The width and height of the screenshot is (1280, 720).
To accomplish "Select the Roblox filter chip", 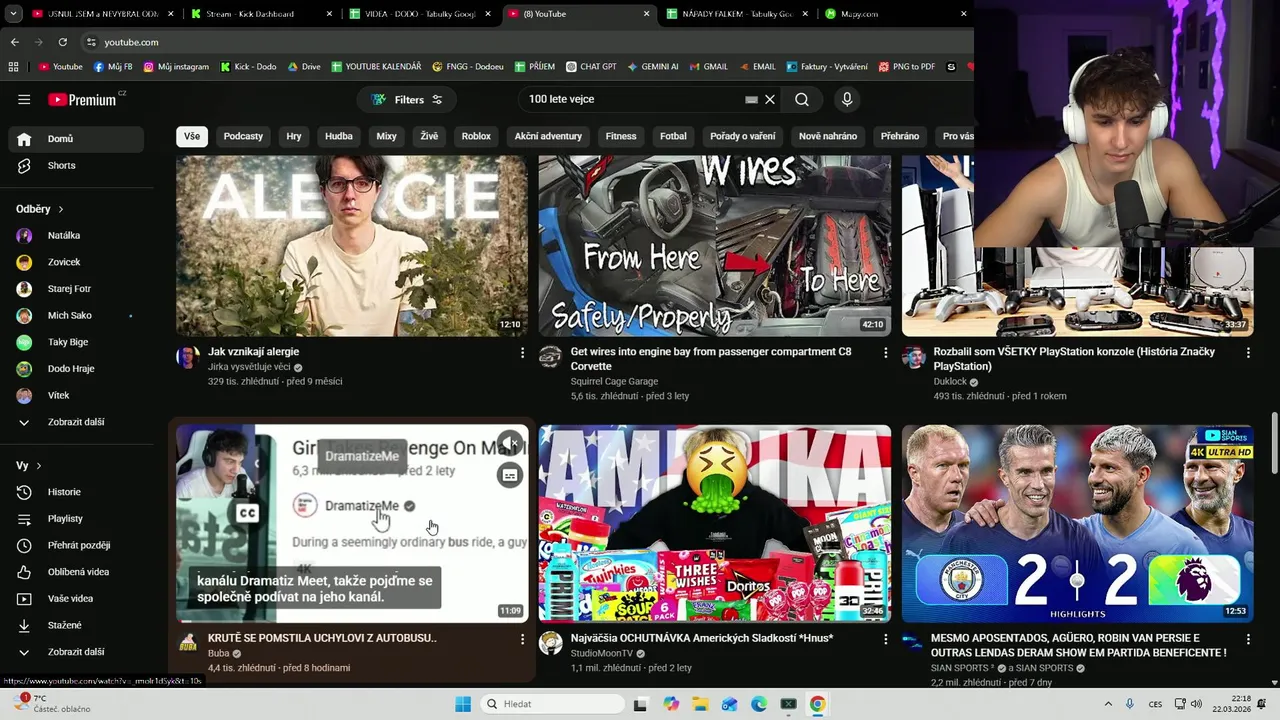I will [476, 136].
